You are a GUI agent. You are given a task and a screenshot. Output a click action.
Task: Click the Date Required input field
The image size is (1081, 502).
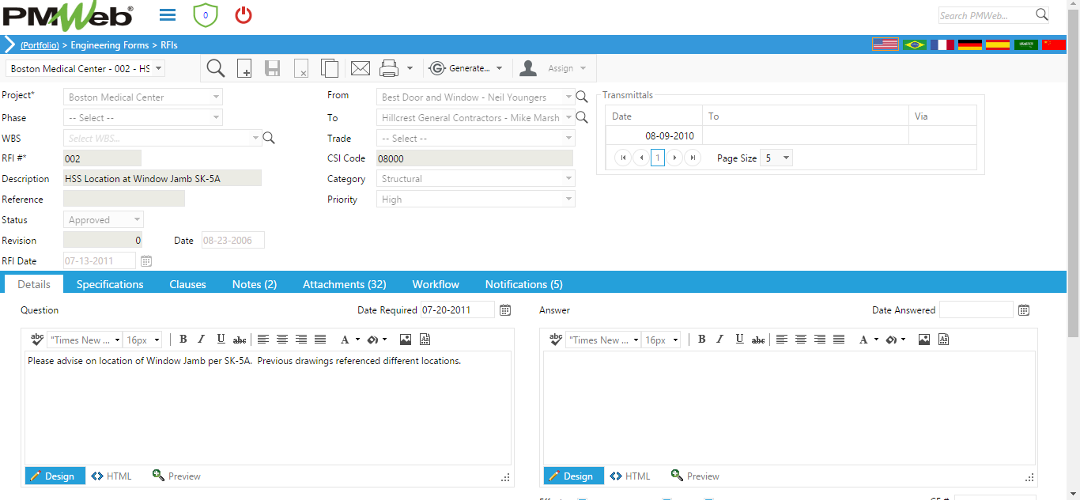click(x=457, y=310)
